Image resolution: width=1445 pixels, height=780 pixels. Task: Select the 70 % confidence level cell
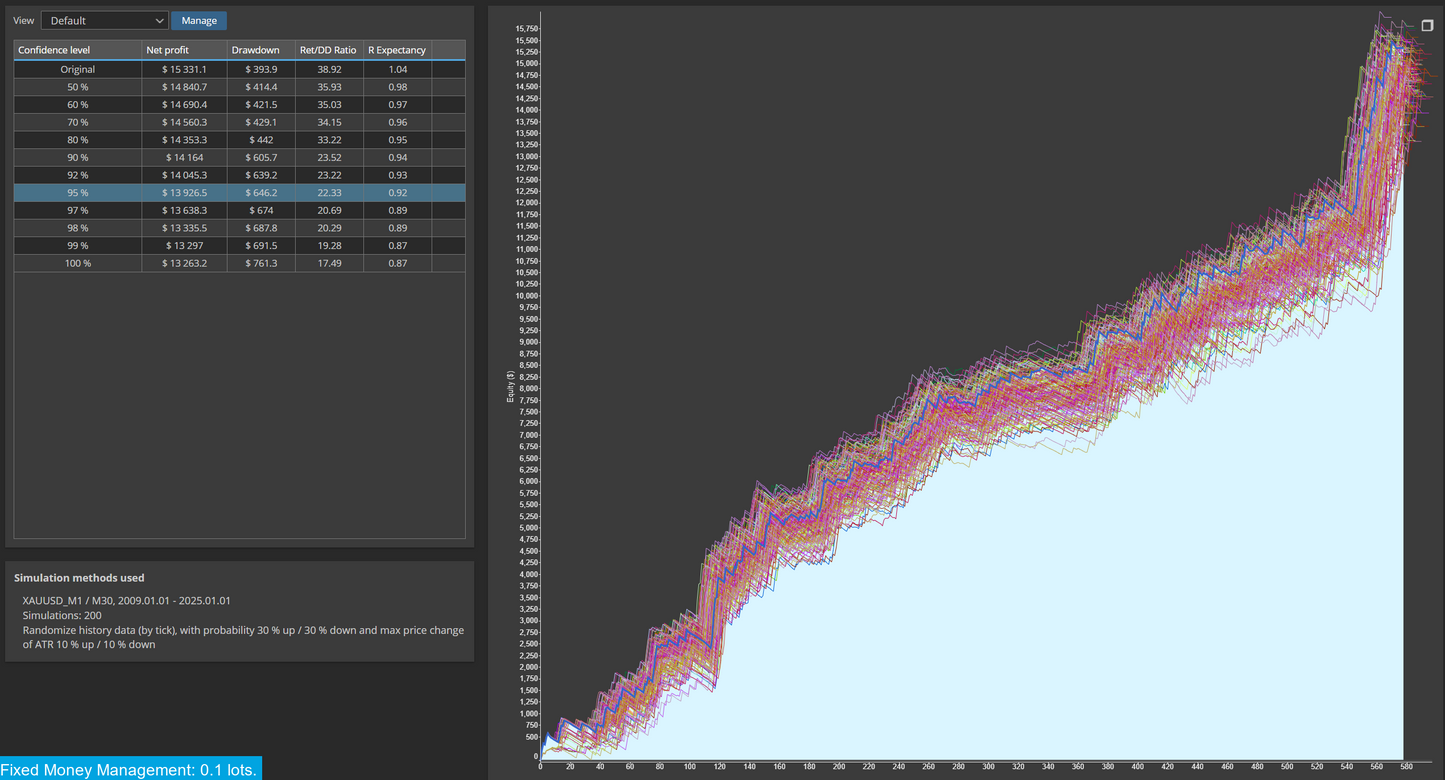[x=78, y=122]
